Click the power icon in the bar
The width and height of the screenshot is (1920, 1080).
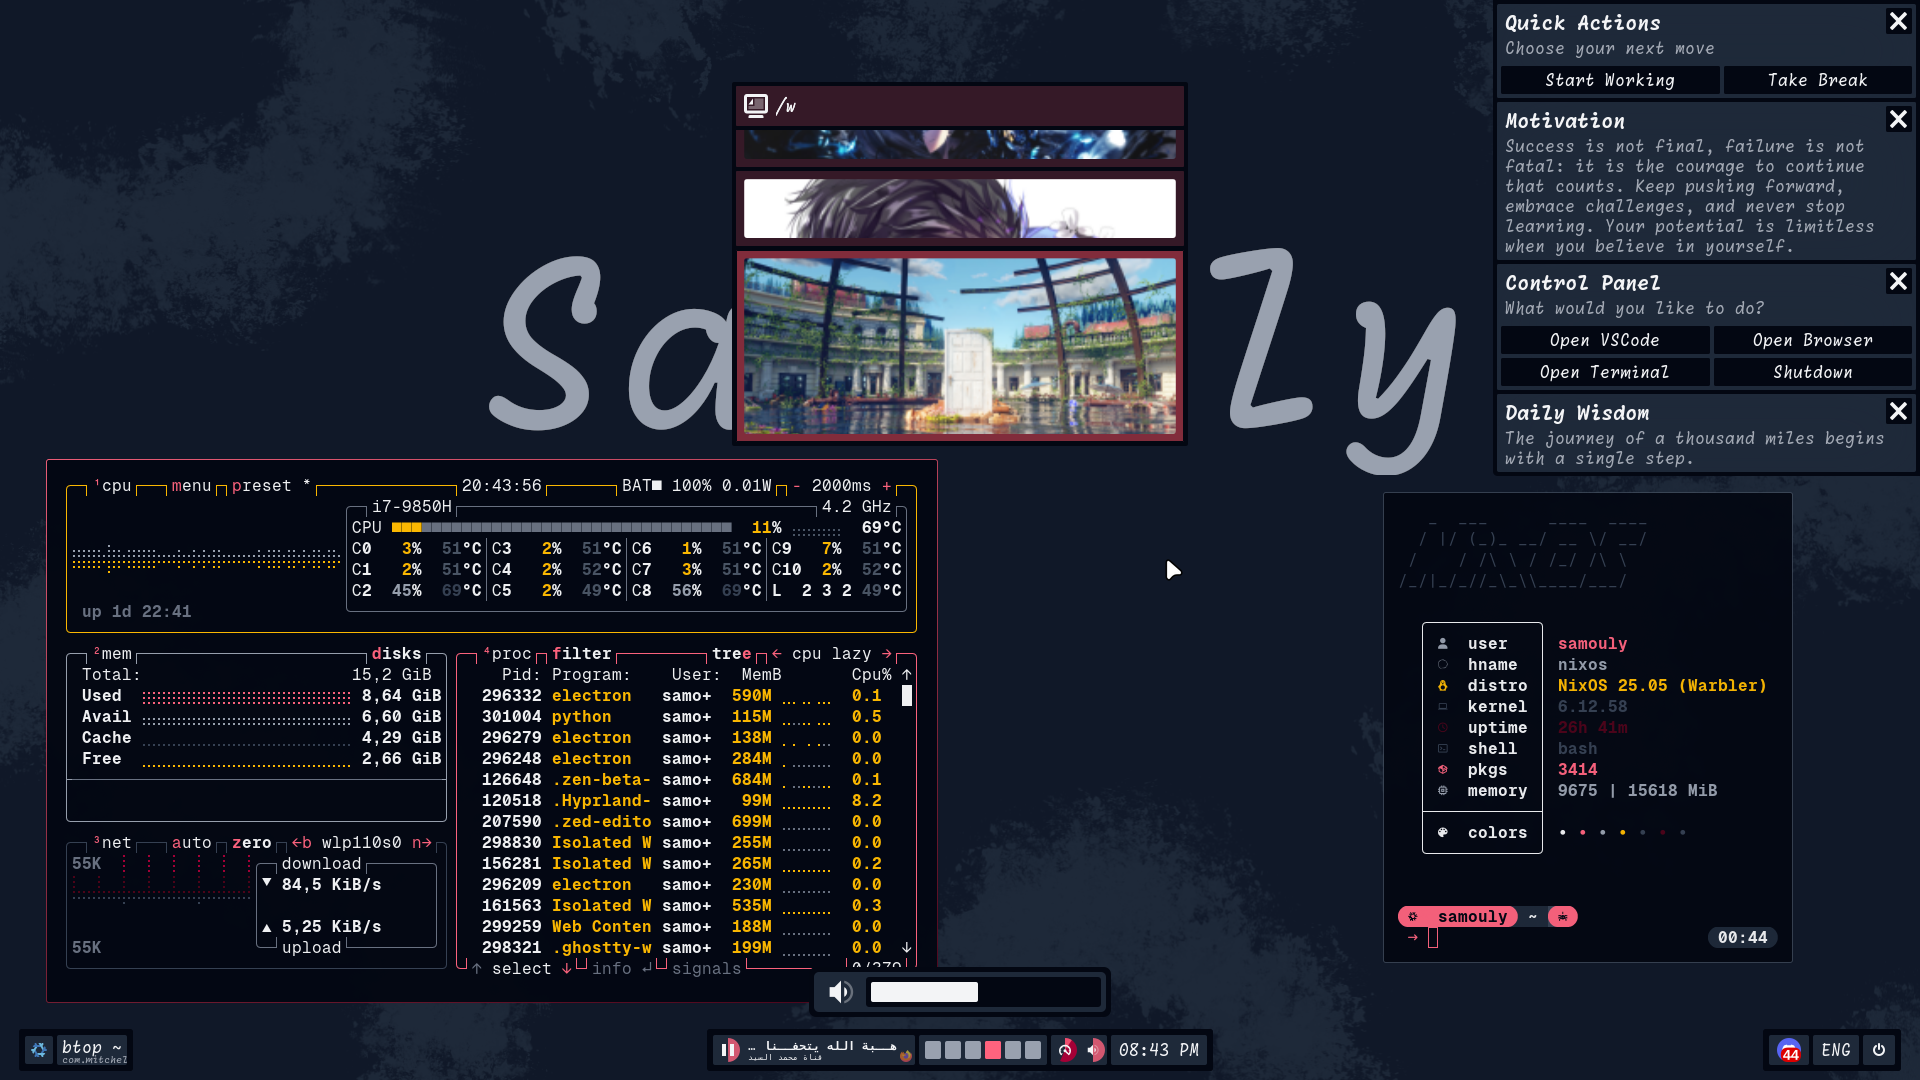pos(1879,1050)
